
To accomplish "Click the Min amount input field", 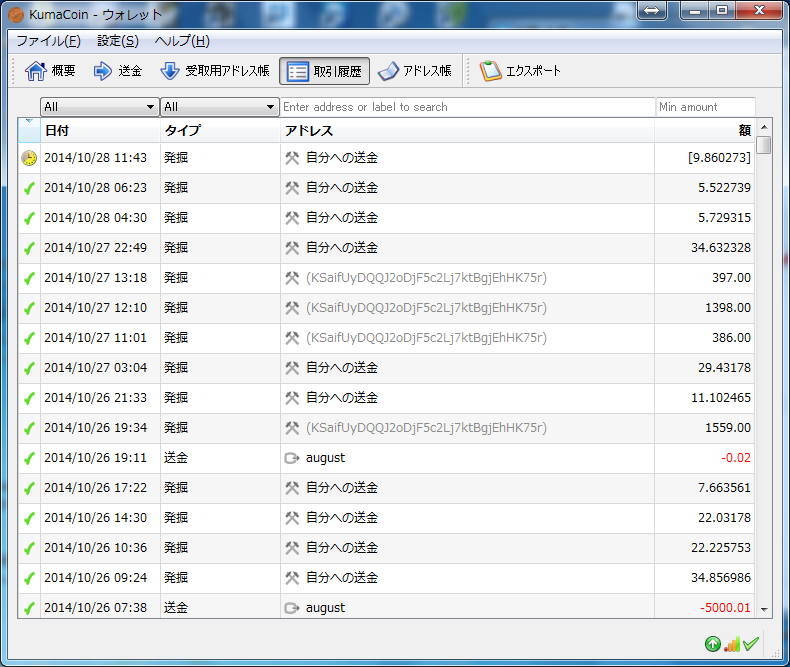I will point(704,107).
